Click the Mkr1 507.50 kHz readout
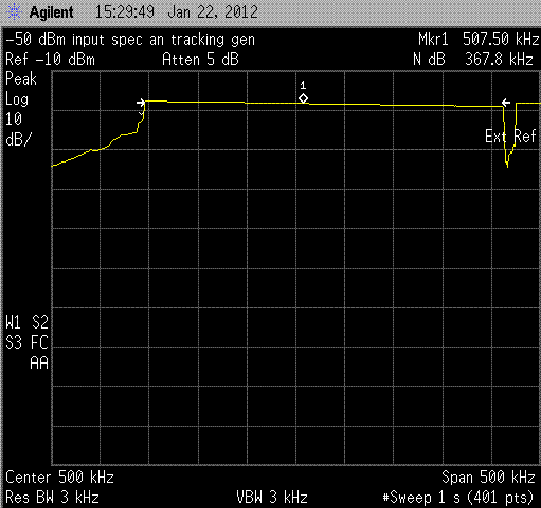This screenshot has width=541, height=508. [x=479, y=39]
